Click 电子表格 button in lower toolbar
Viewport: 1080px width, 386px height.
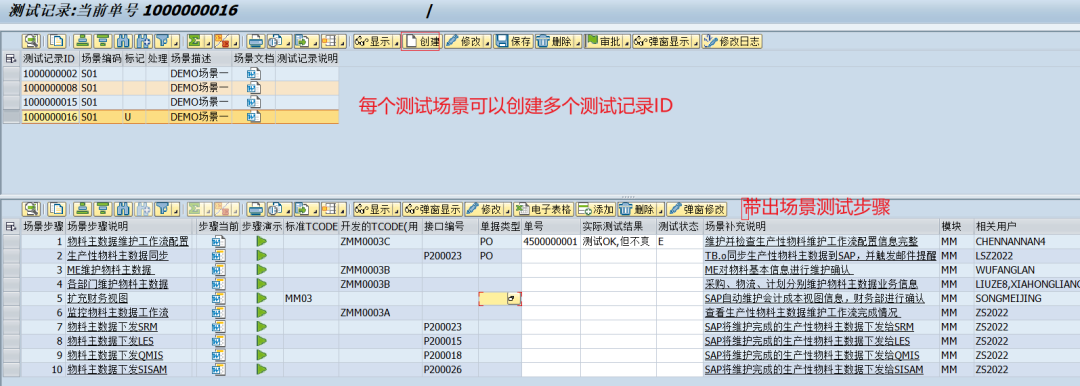[543, 209]
